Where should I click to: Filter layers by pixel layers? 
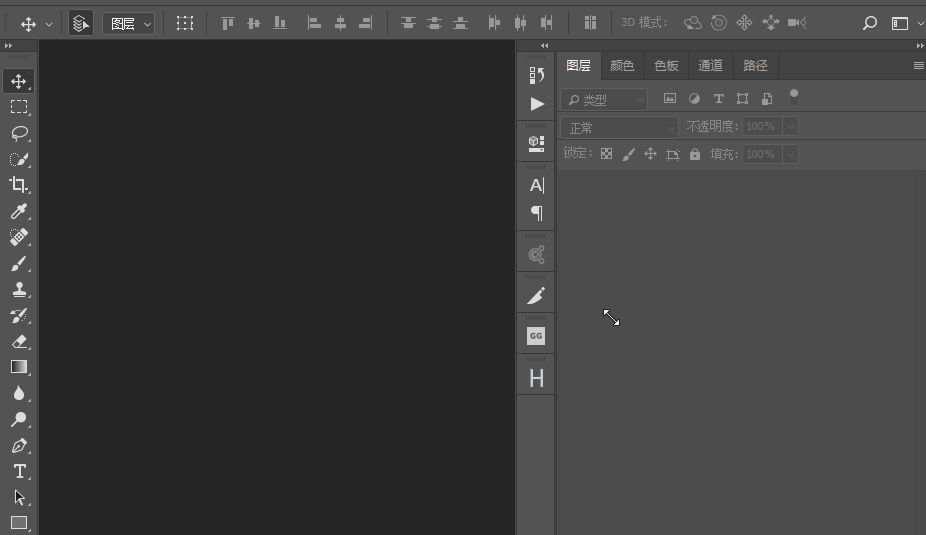point(670,99)
